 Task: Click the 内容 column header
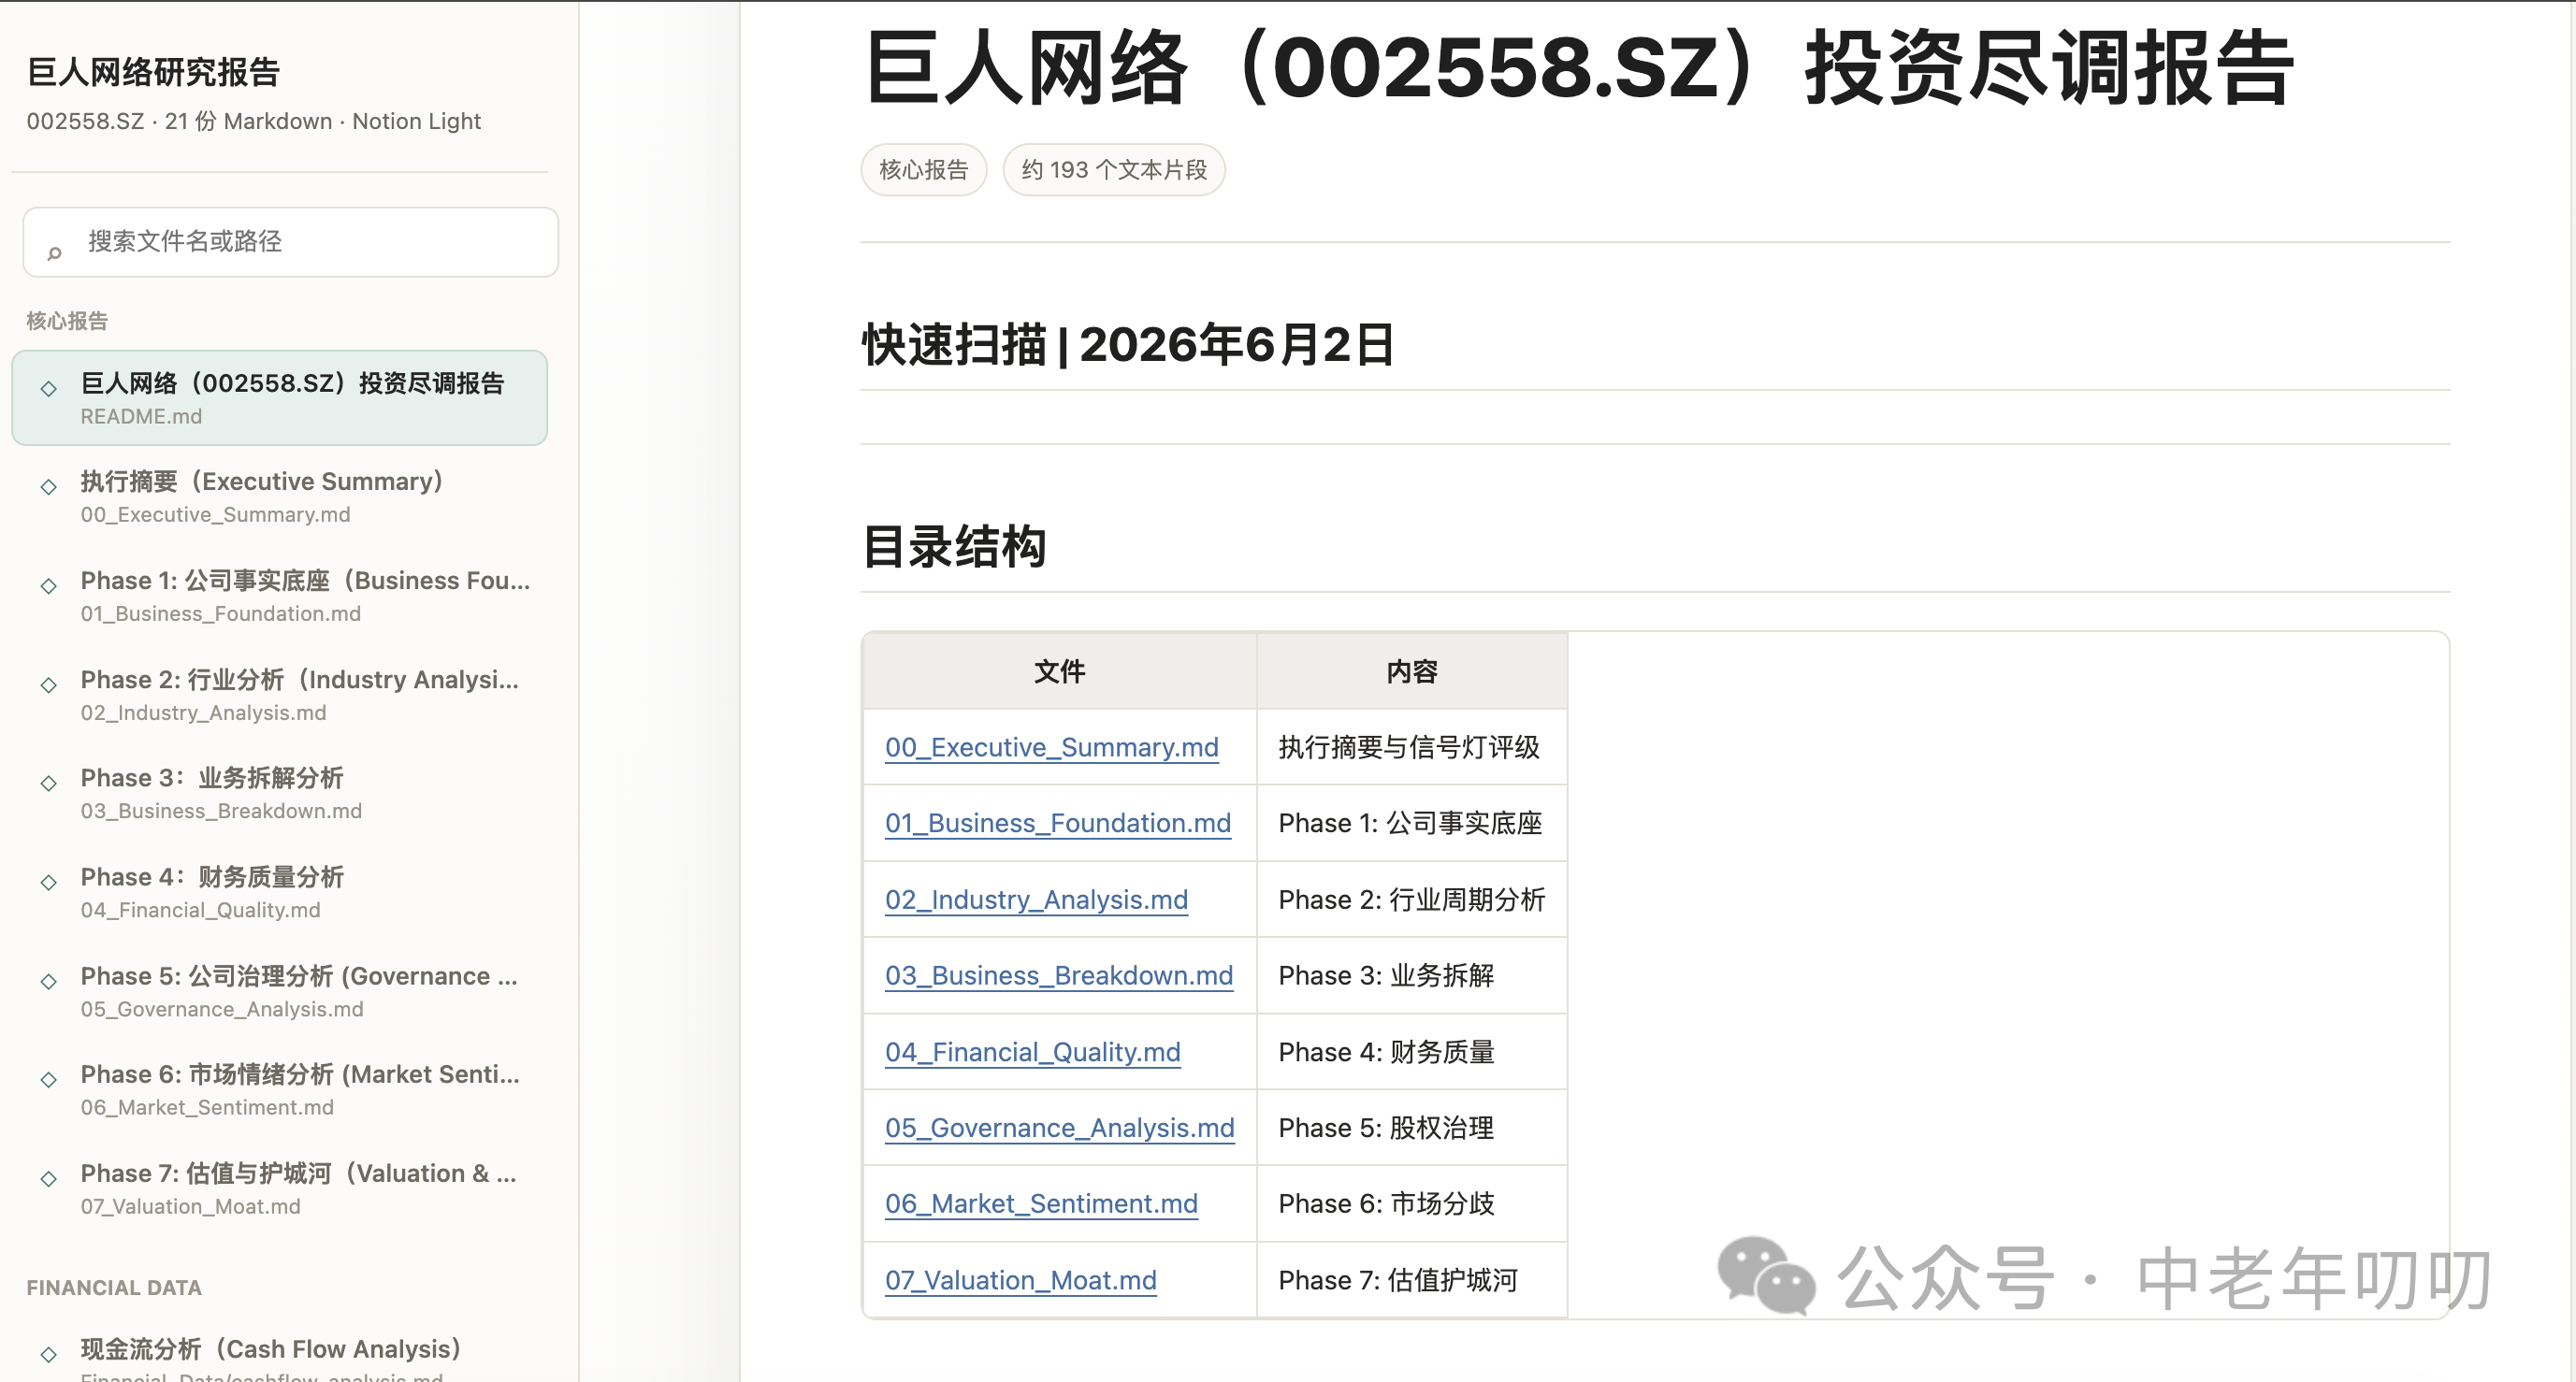click(x=1412, y=671)
